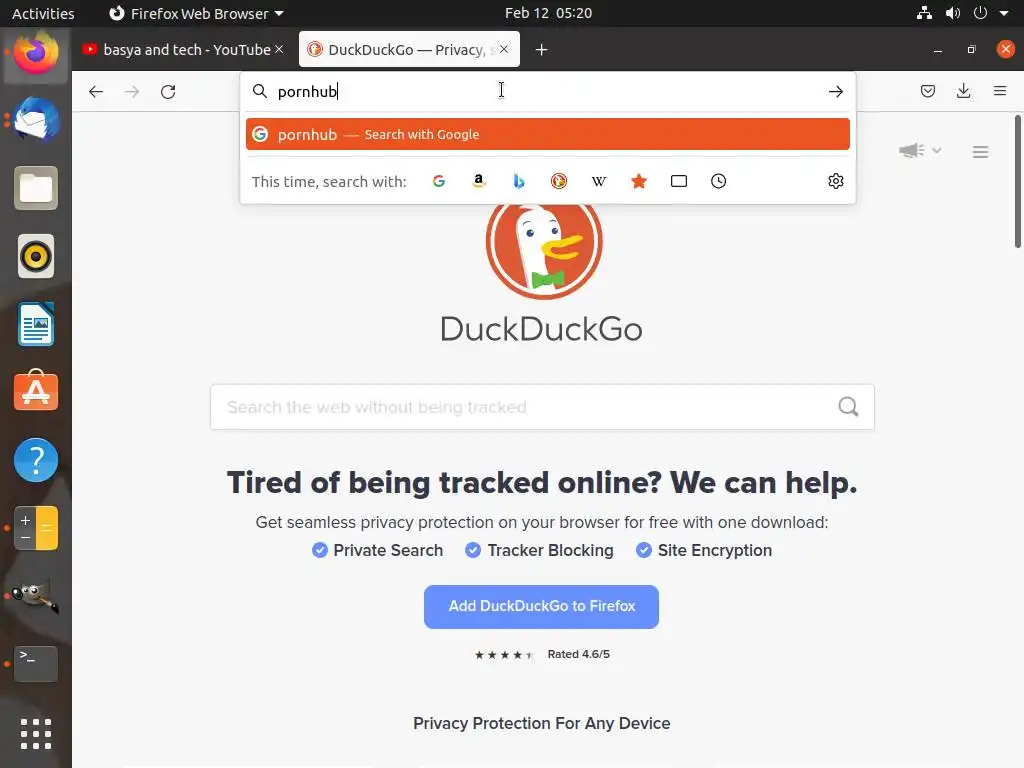This screenshot has width=1024, height=768.
Task: Open the Firefox Web Browser app menu
Action: pos(197,13)
